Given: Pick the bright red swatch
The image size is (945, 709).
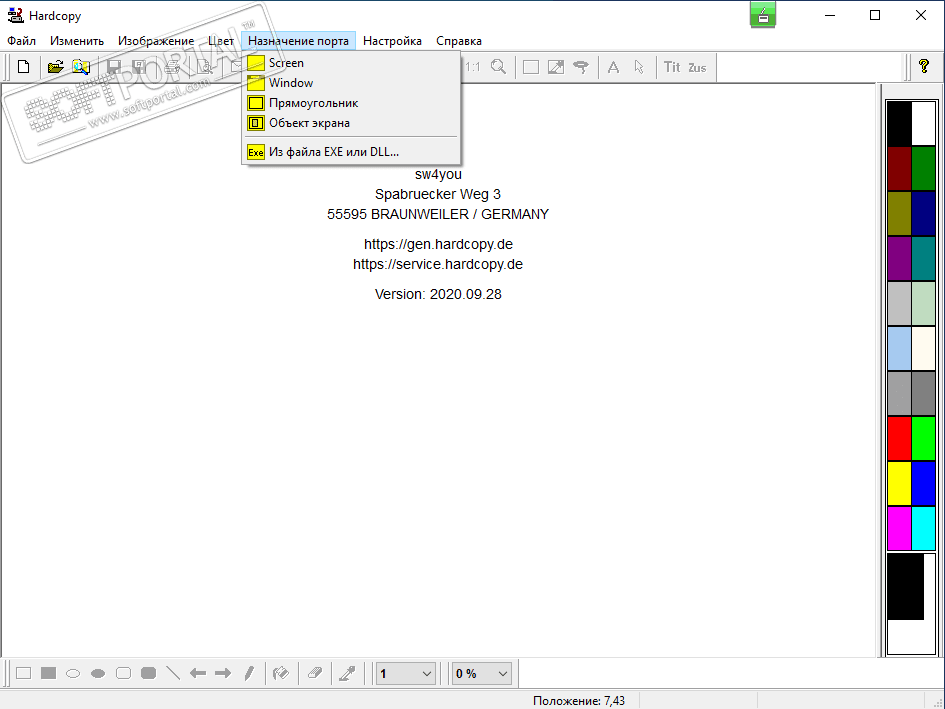Looking at the screenshot, I should (899, 438).
